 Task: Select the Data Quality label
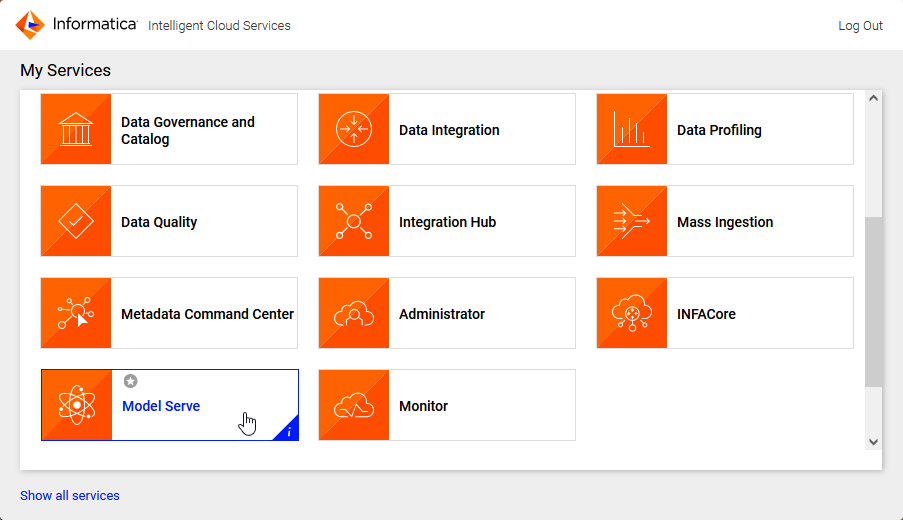pos(159,222)
